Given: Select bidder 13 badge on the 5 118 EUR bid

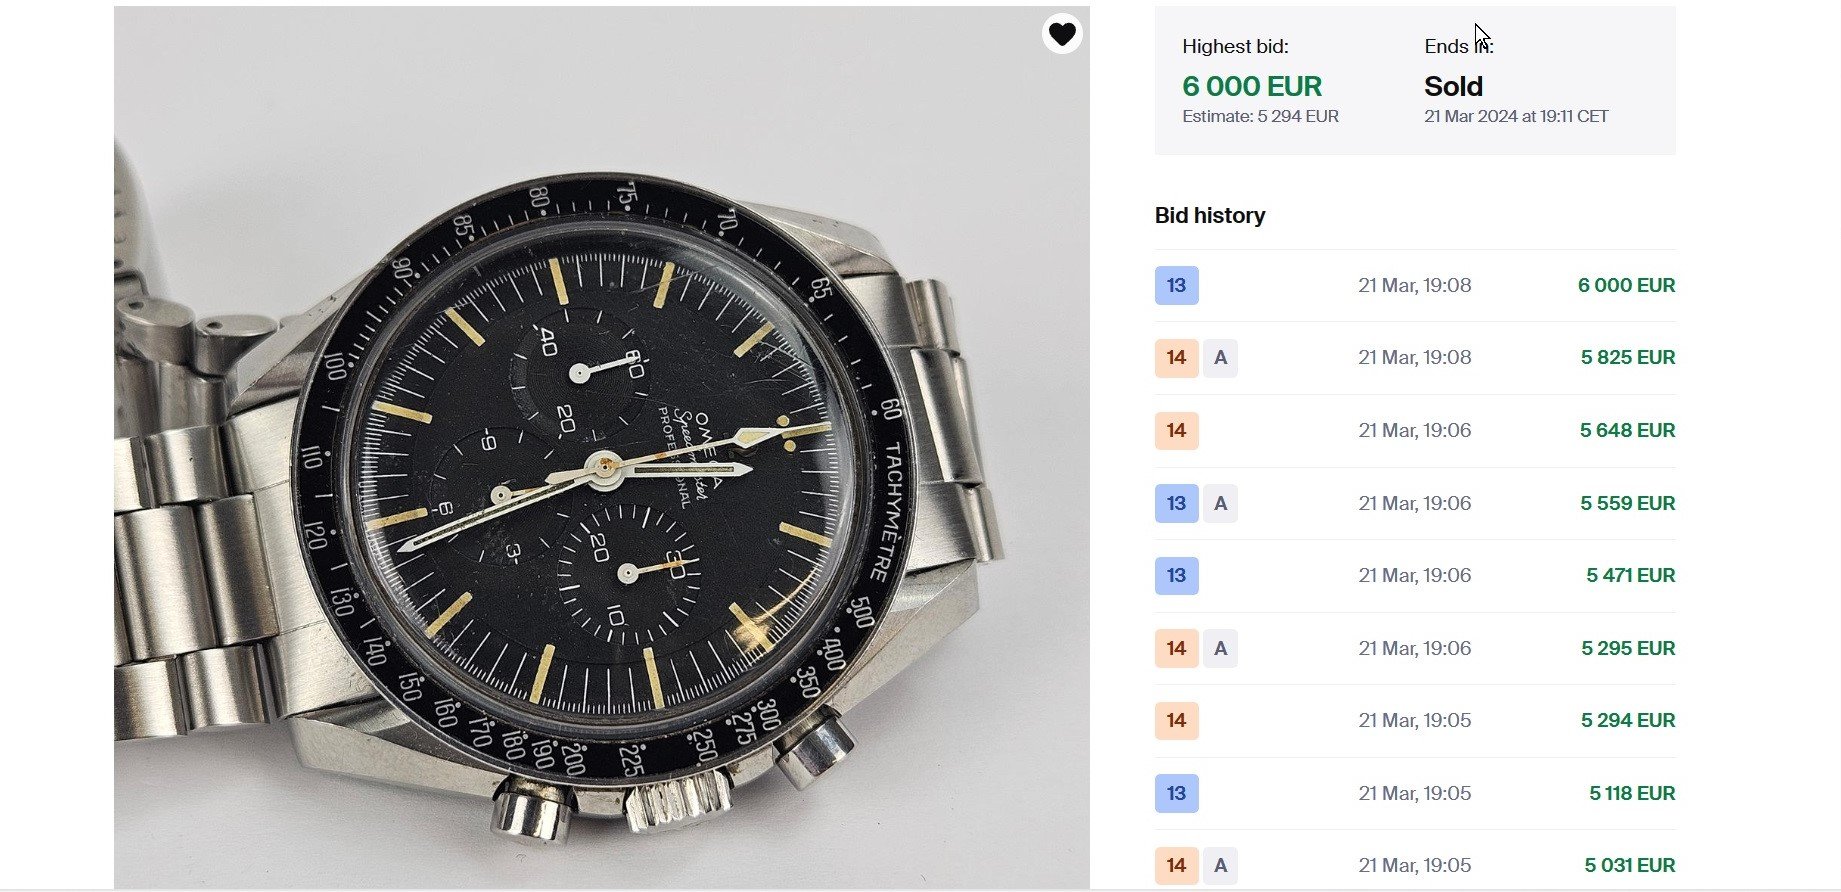Looking at the screenshot, I should [x=1176, y=793].
